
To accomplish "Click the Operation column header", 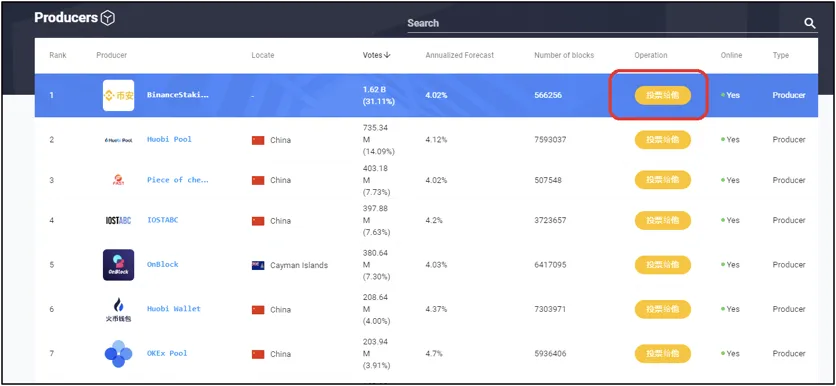I will click(x=650, y=55).
